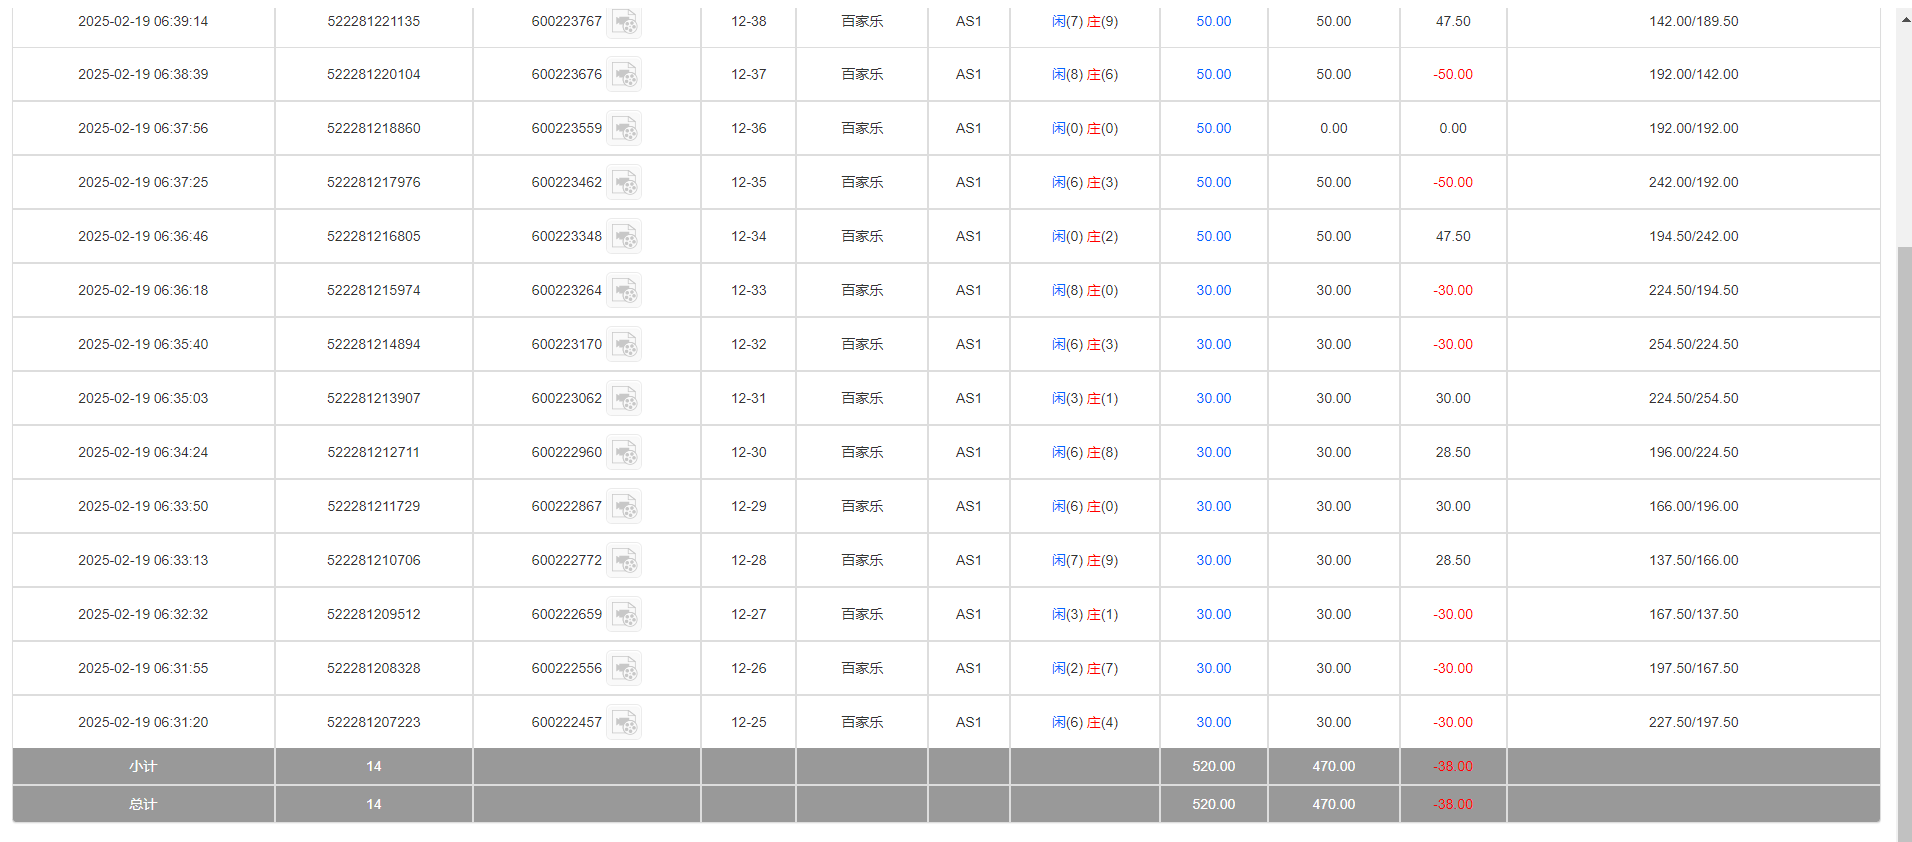View the 30.00 bet details for round 12-25

(x=1213, y=722)
